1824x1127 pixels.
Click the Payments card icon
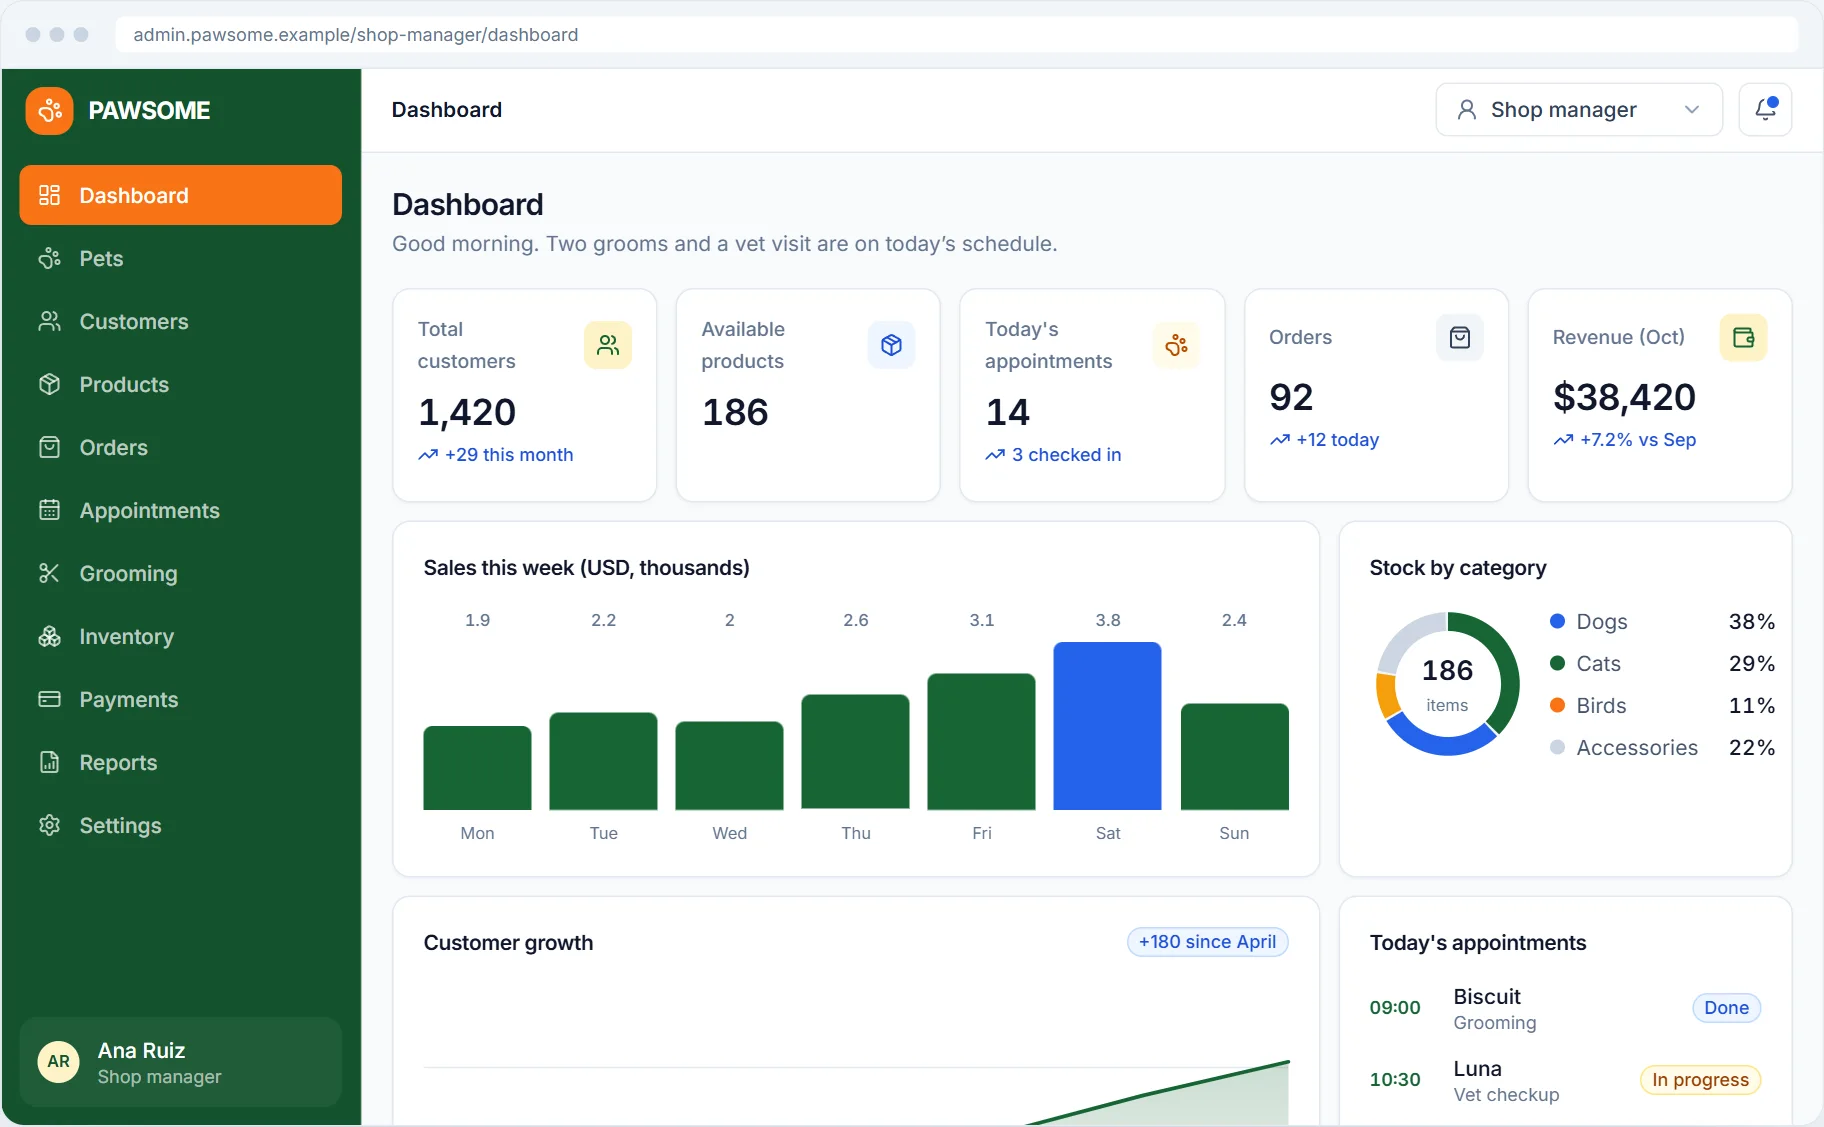pyautogui.click(x=49, y=699)
